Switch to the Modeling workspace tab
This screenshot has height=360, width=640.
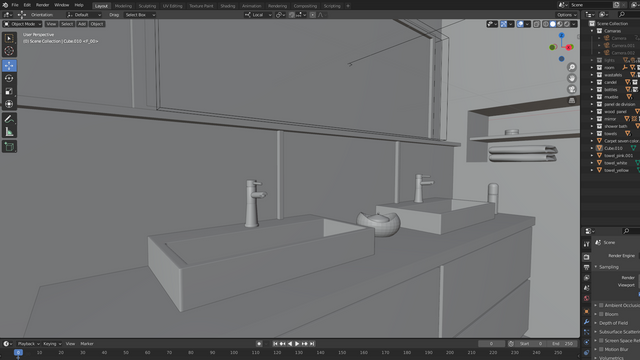point(123,6)
